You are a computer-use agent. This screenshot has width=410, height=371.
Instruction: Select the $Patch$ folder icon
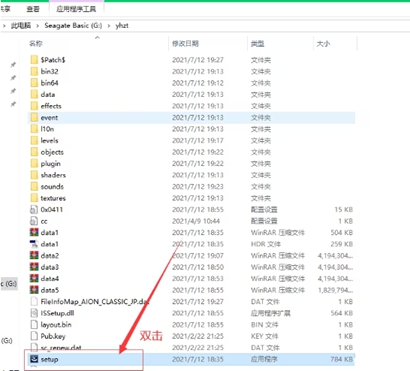coord(34,60)
